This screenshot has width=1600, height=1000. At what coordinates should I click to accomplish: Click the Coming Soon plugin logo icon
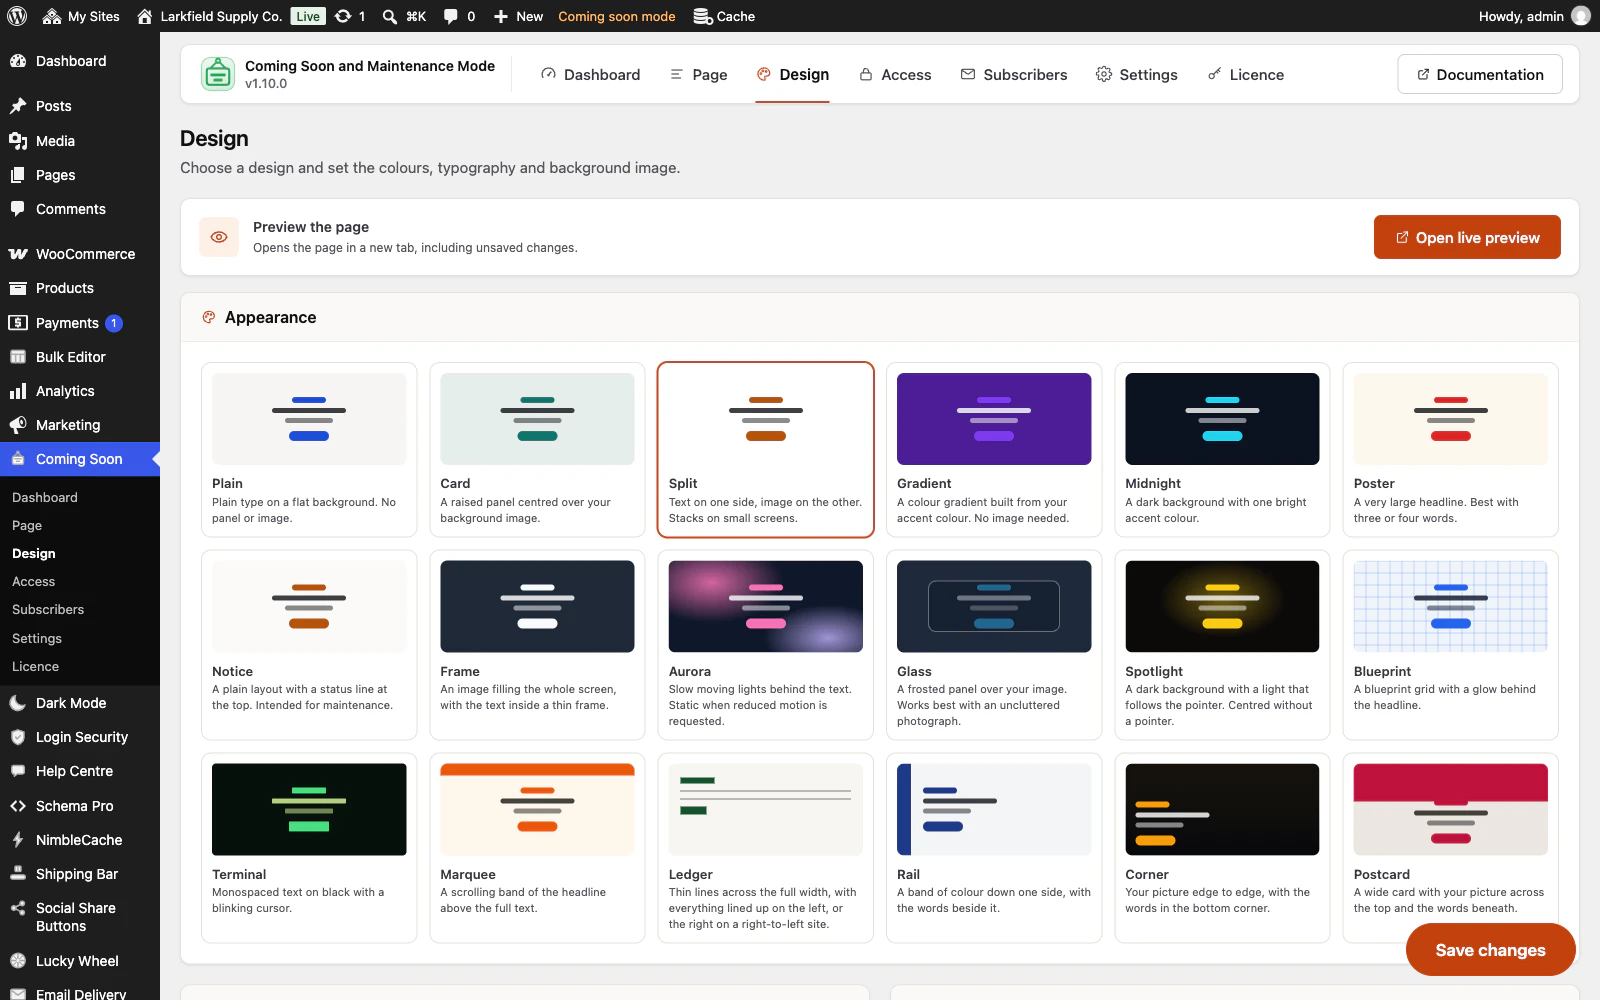tap(218, 74)
